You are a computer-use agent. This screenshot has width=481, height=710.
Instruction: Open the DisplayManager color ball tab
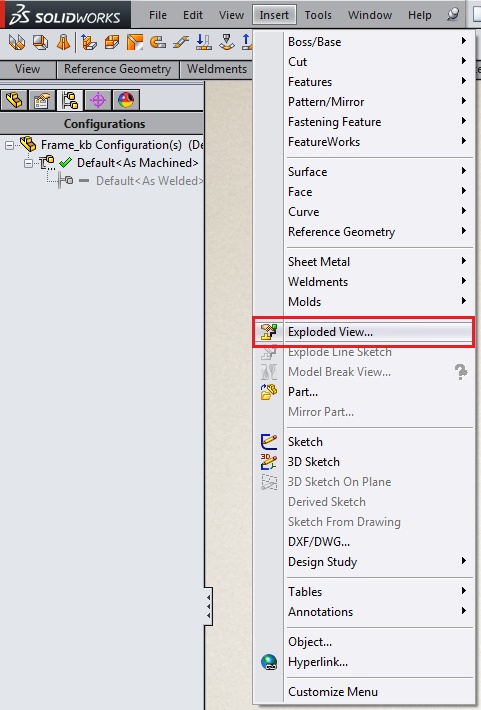(x=126, y=100)
